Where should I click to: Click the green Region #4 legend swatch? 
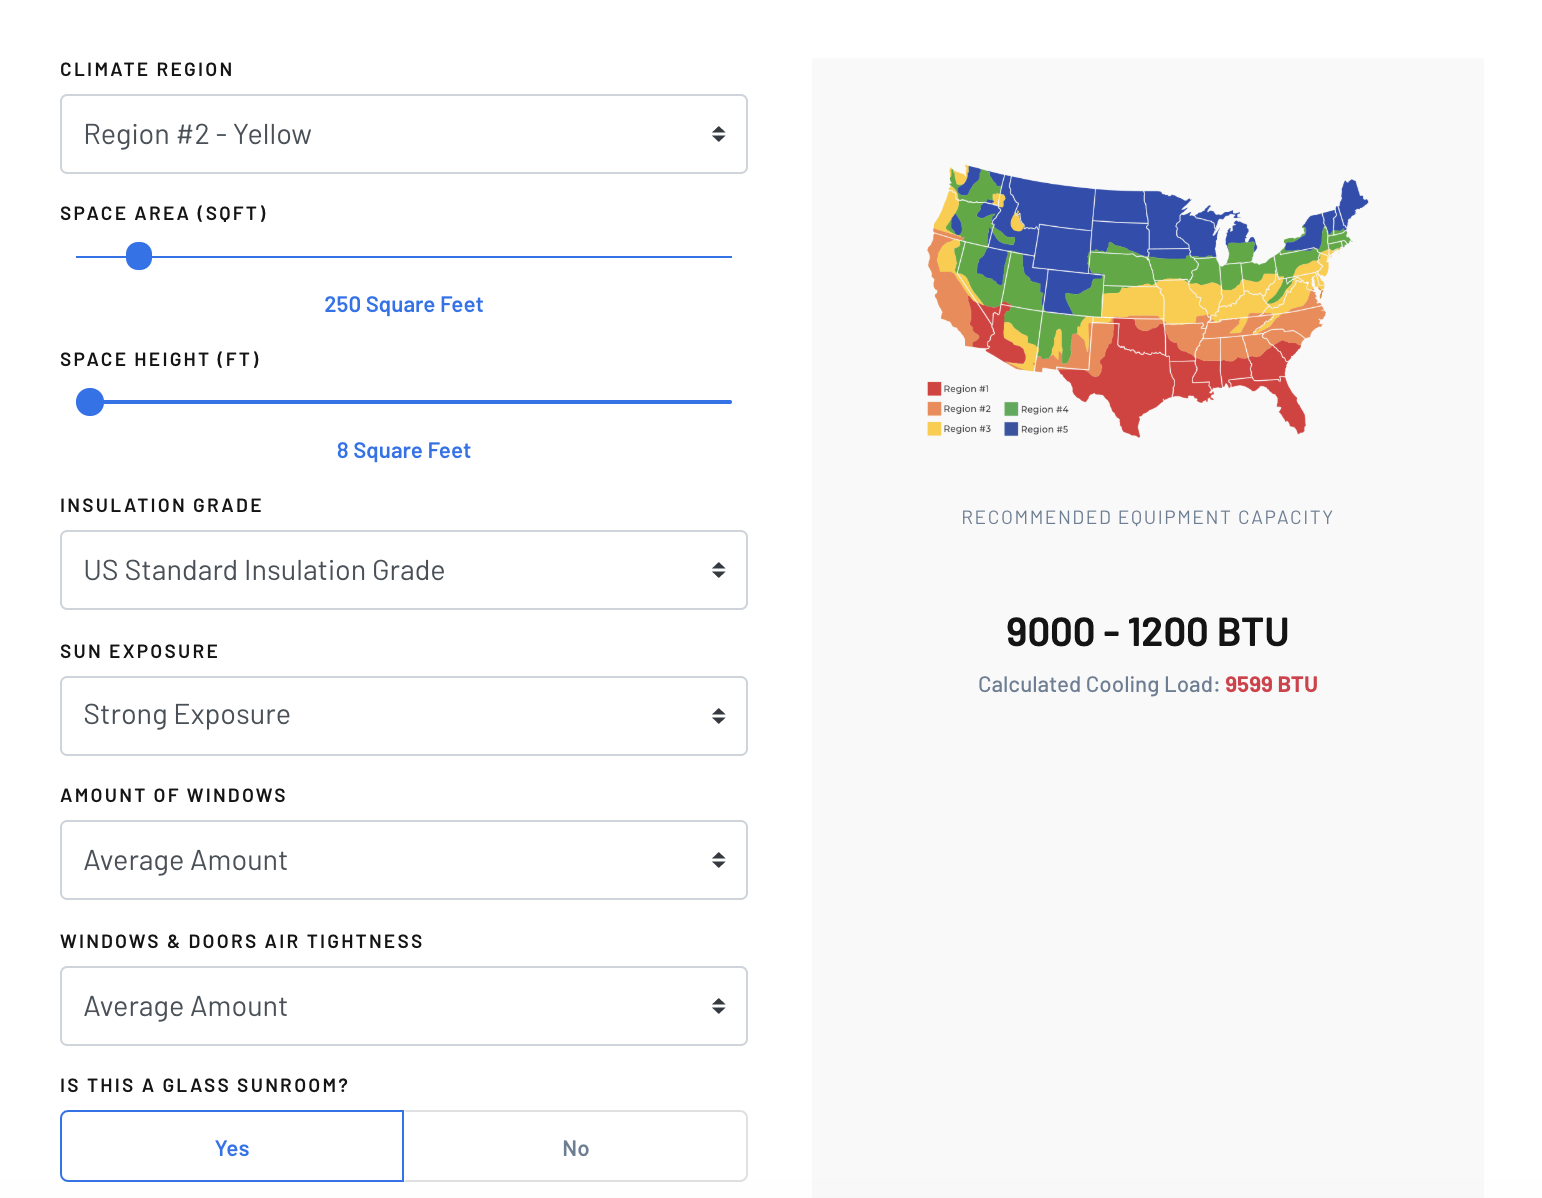1011,409
